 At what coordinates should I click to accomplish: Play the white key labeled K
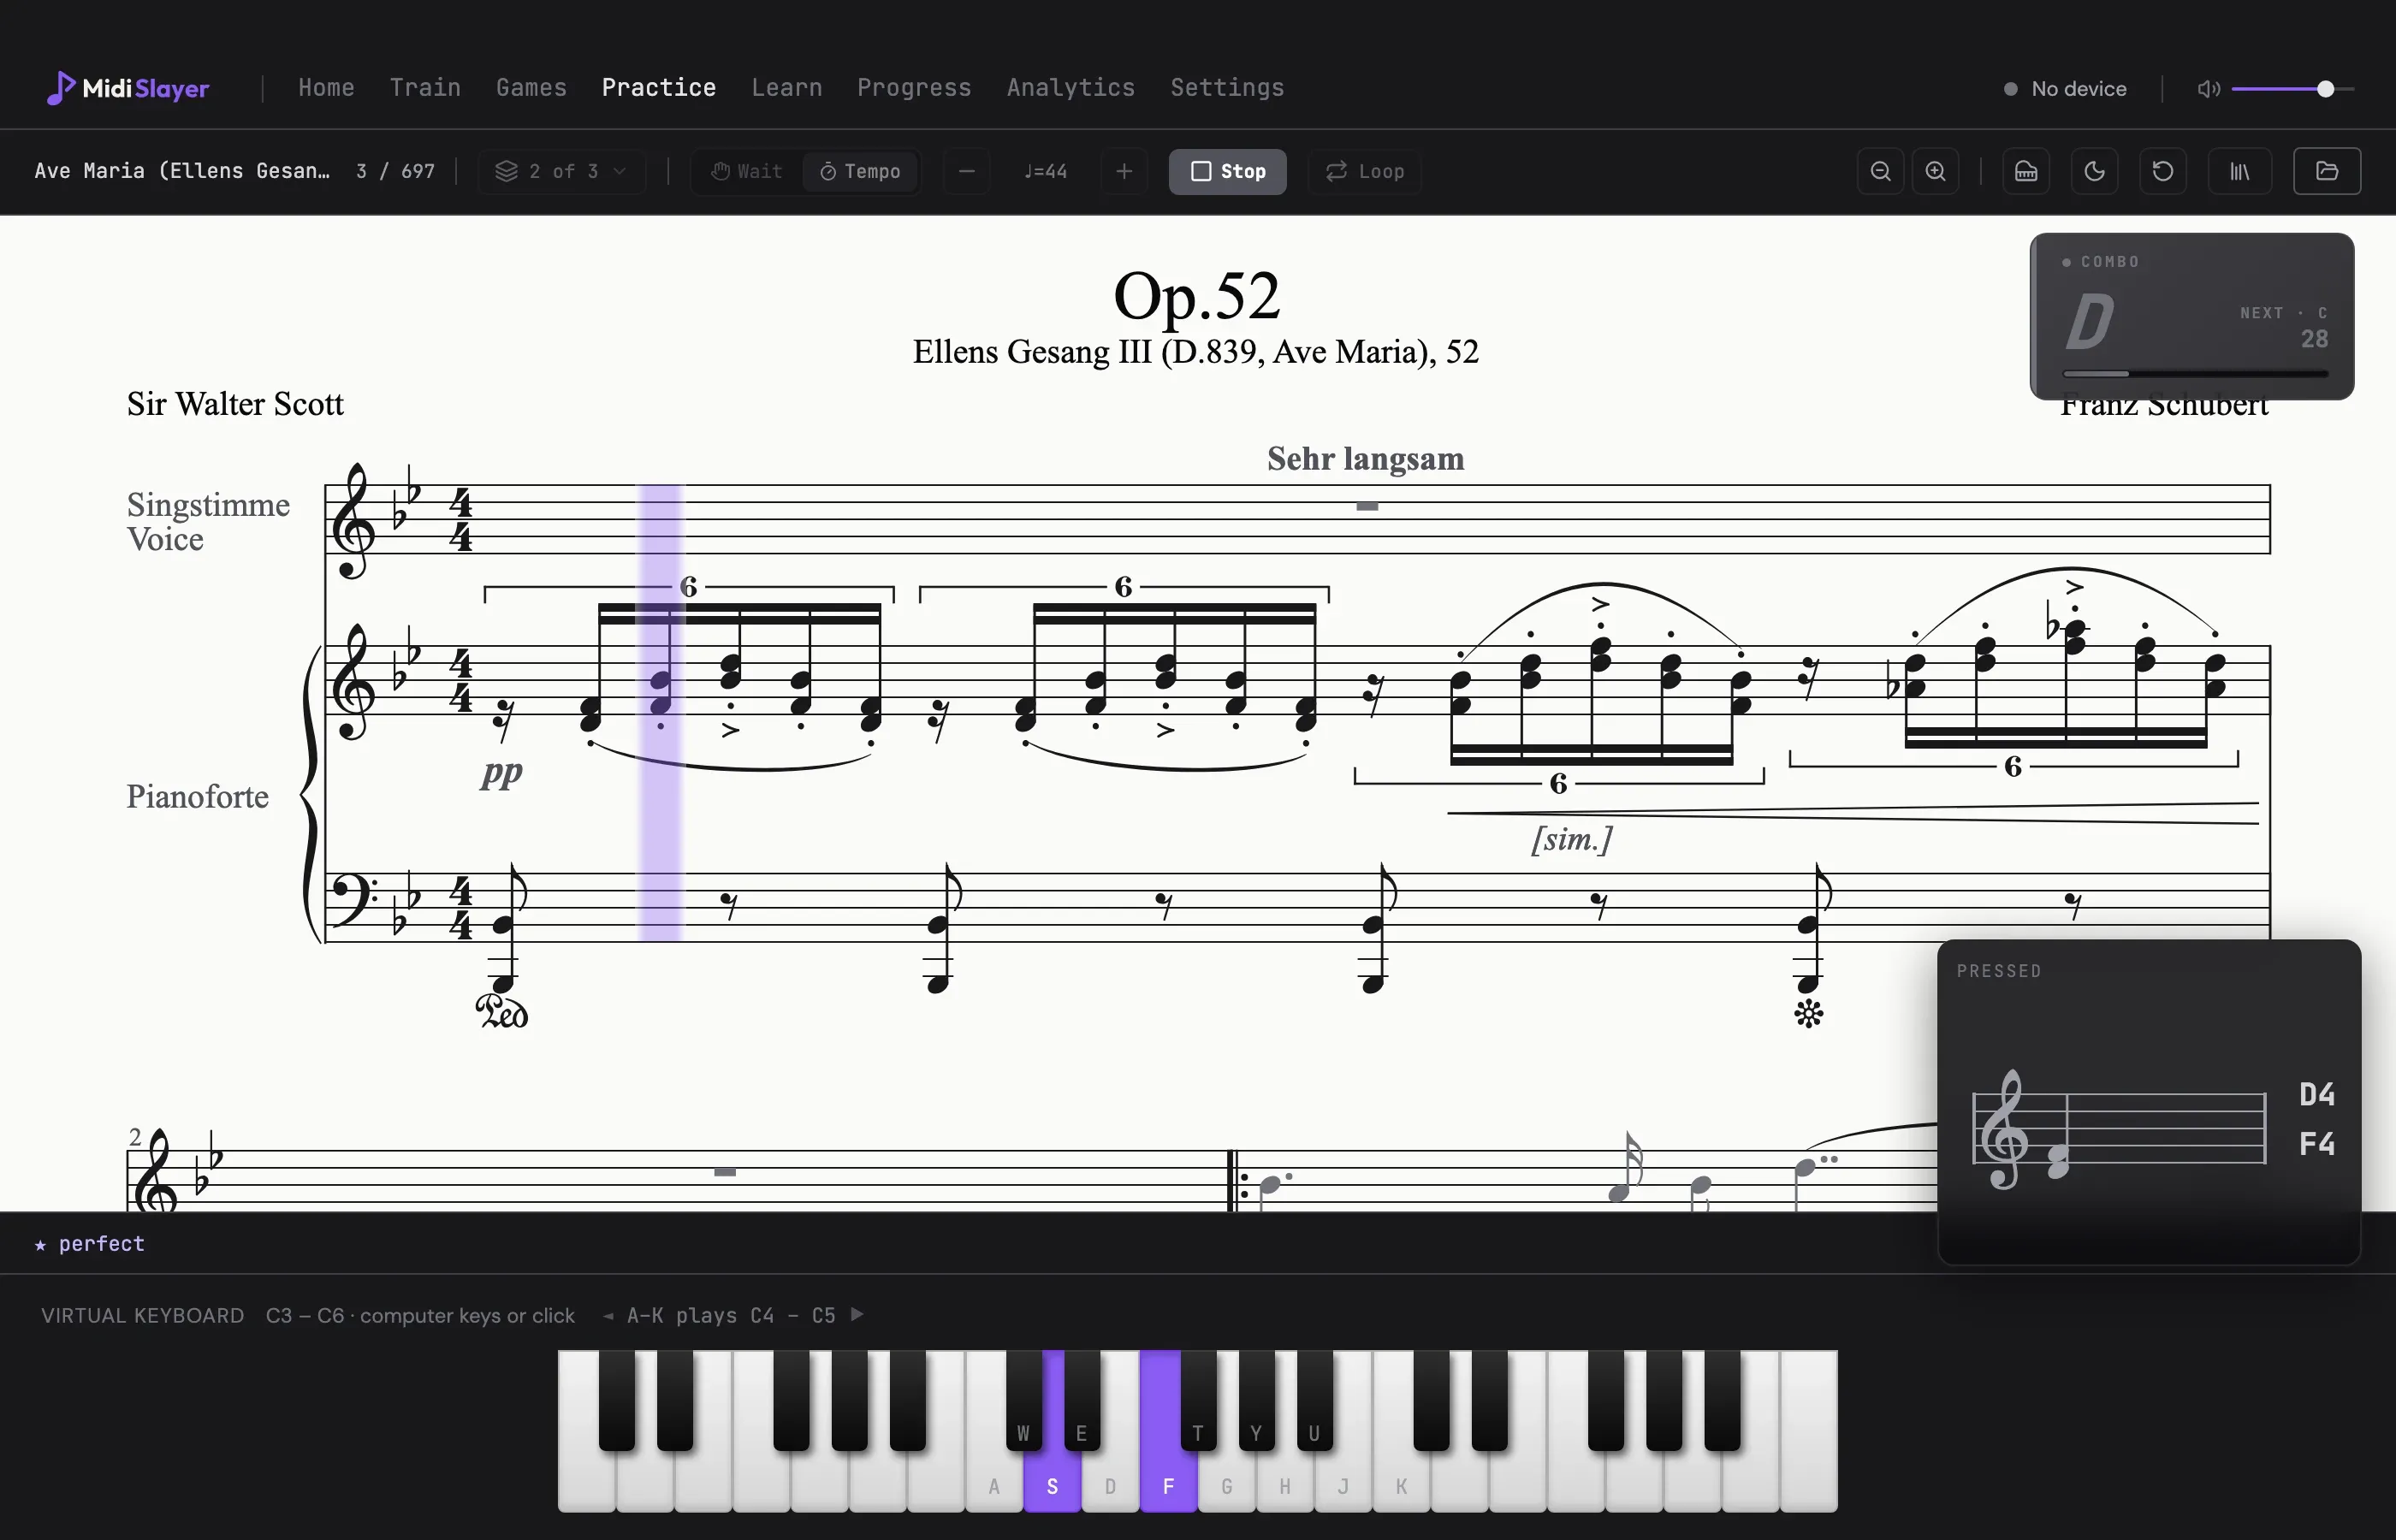pos(1401,1484)
